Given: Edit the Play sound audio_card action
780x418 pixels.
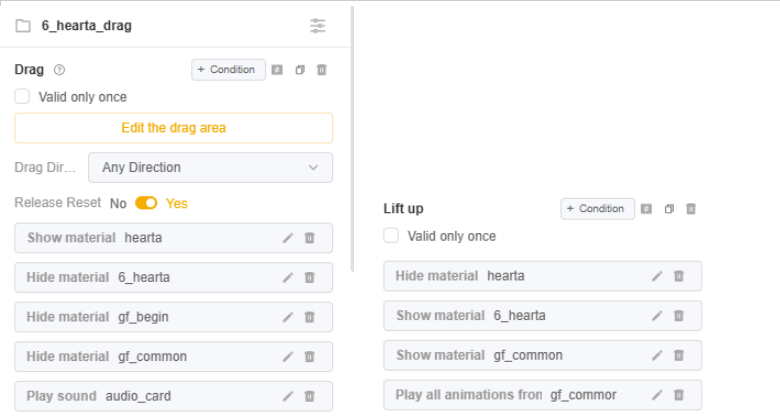Looking at the screenshot, I should [x=288, y=396].
